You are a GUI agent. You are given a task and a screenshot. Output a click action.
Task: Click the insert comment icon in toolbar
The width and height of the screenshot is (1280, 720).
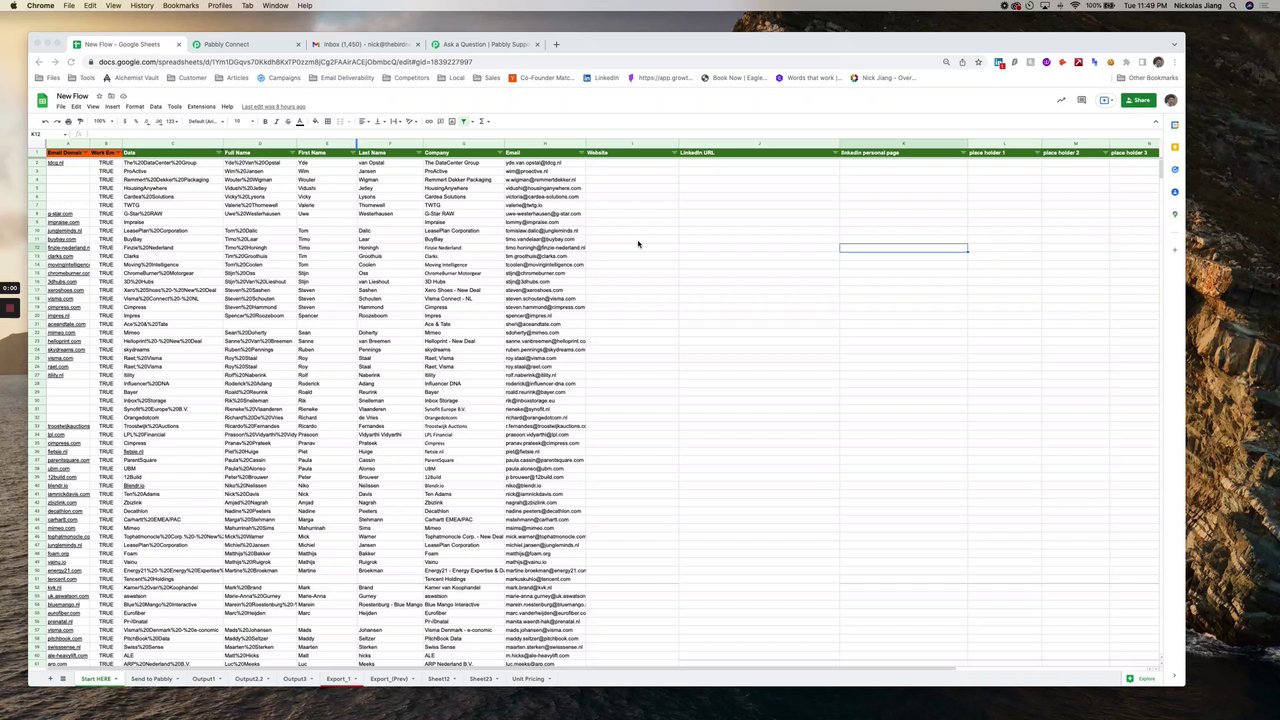[441, 121]
